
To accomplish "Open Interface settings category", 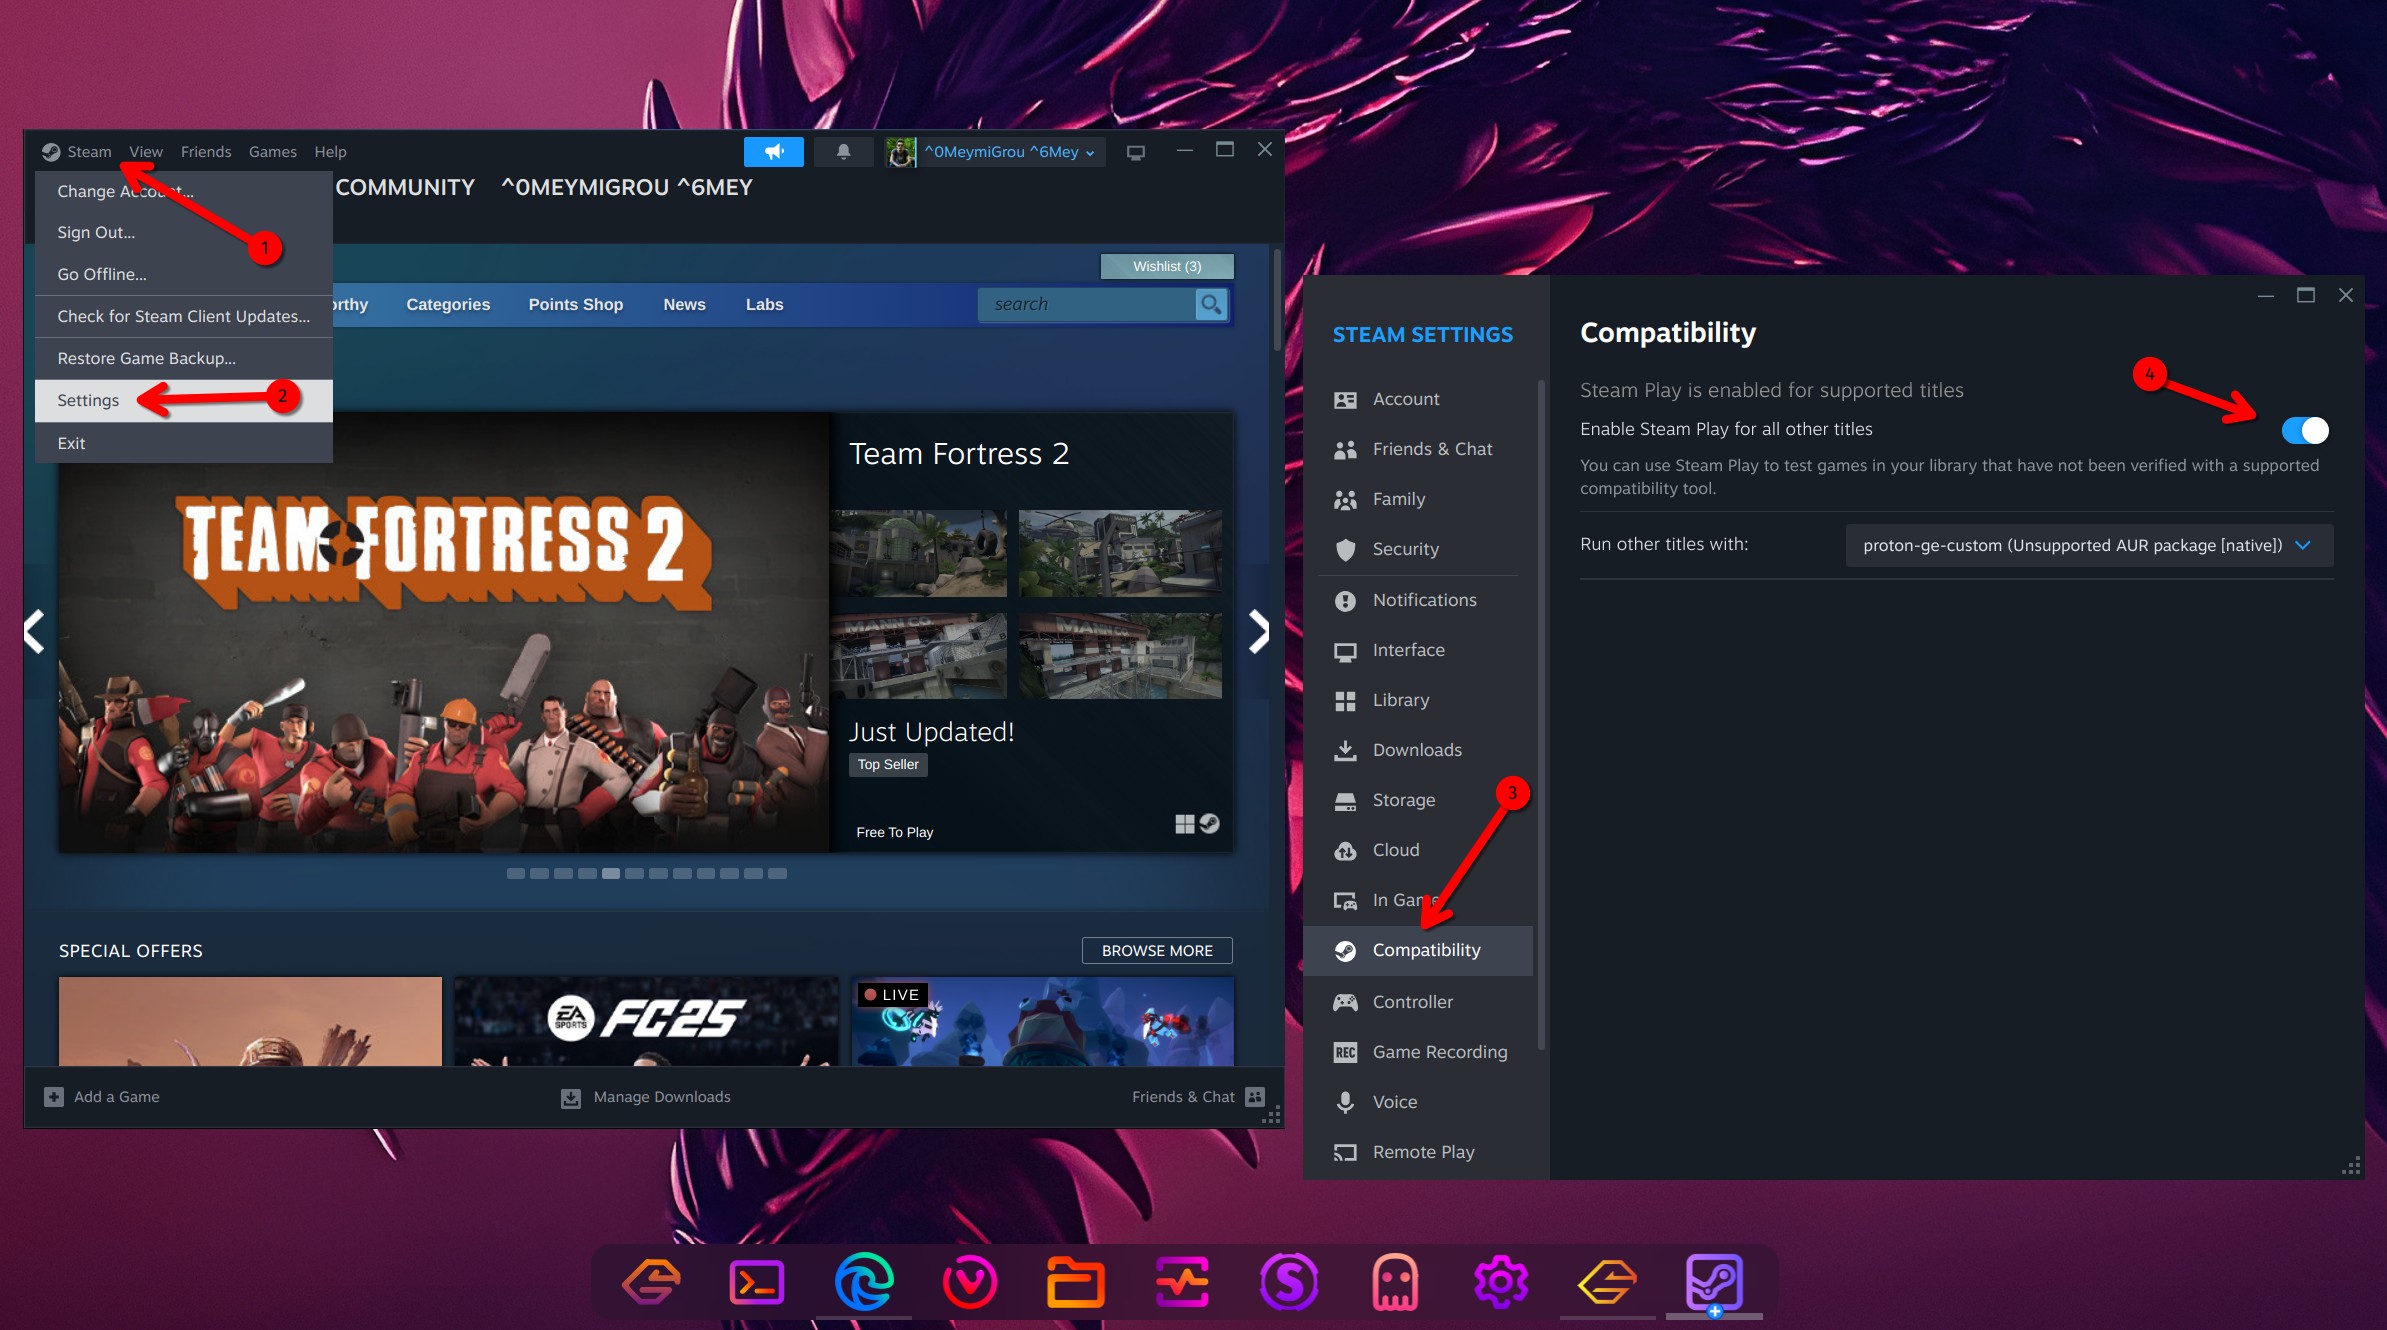I will 1418,650.
